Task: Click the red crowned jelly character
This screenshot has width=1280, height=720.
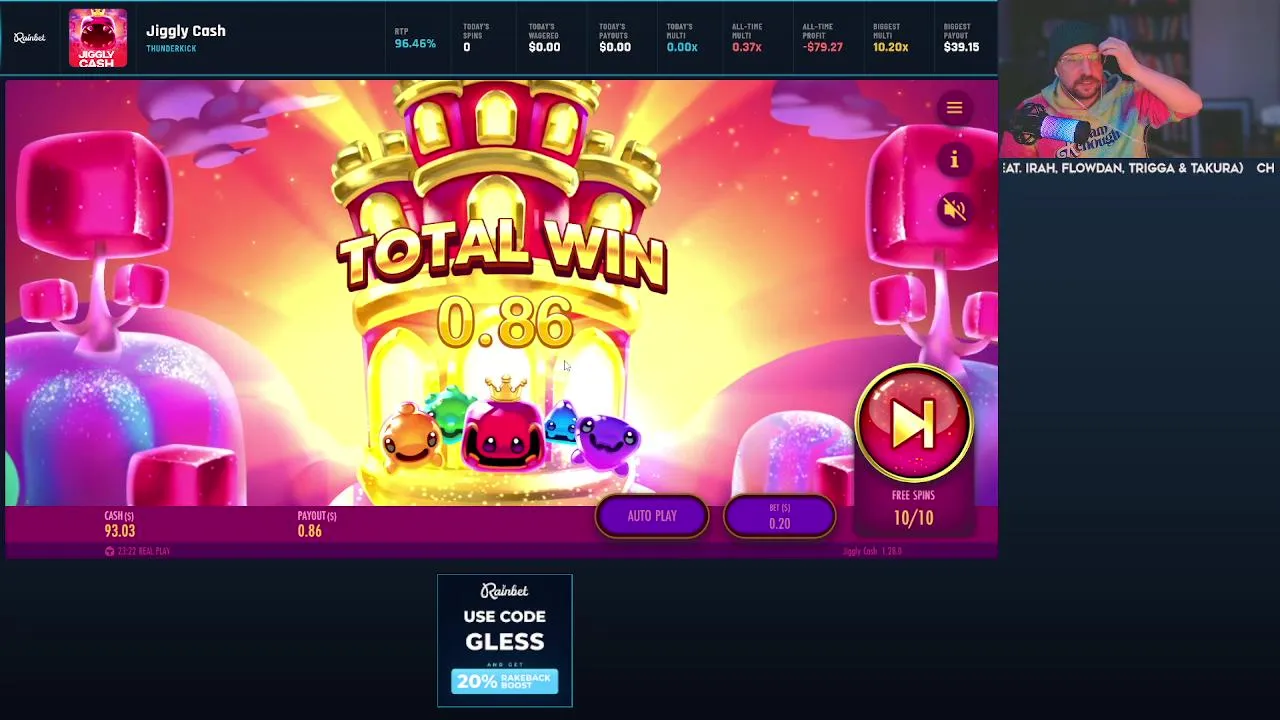Action: pyautogui.click(x=503, y=427)
